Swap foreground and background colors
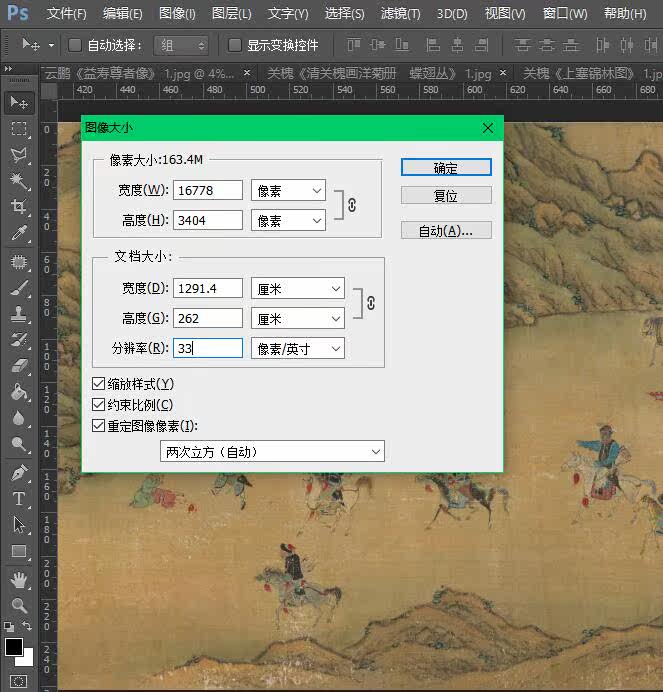Viewport: 663px width, 692px height. [x=27, y=626]
